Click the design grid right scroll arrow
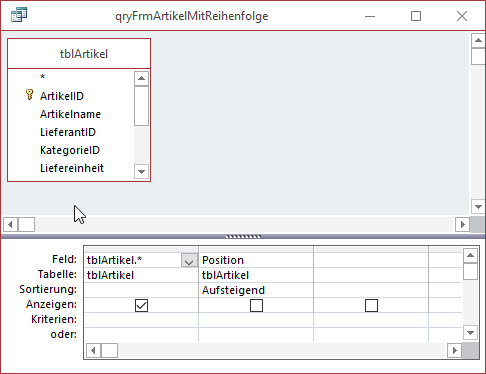 (455, 350)
